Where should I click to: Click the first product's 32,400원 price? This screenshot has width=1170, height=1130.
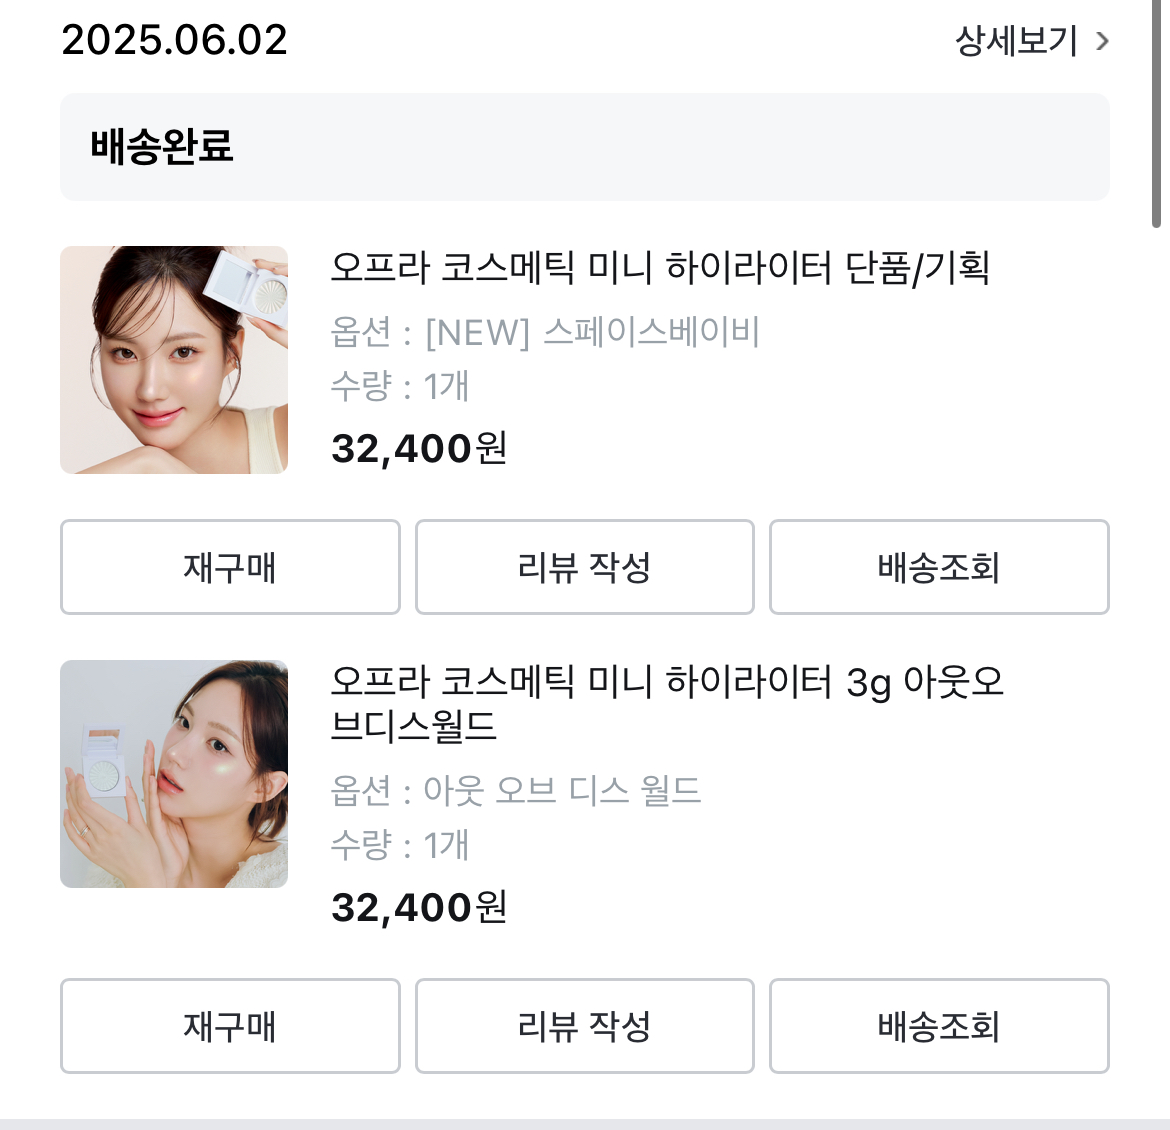[x=419, y=448]
